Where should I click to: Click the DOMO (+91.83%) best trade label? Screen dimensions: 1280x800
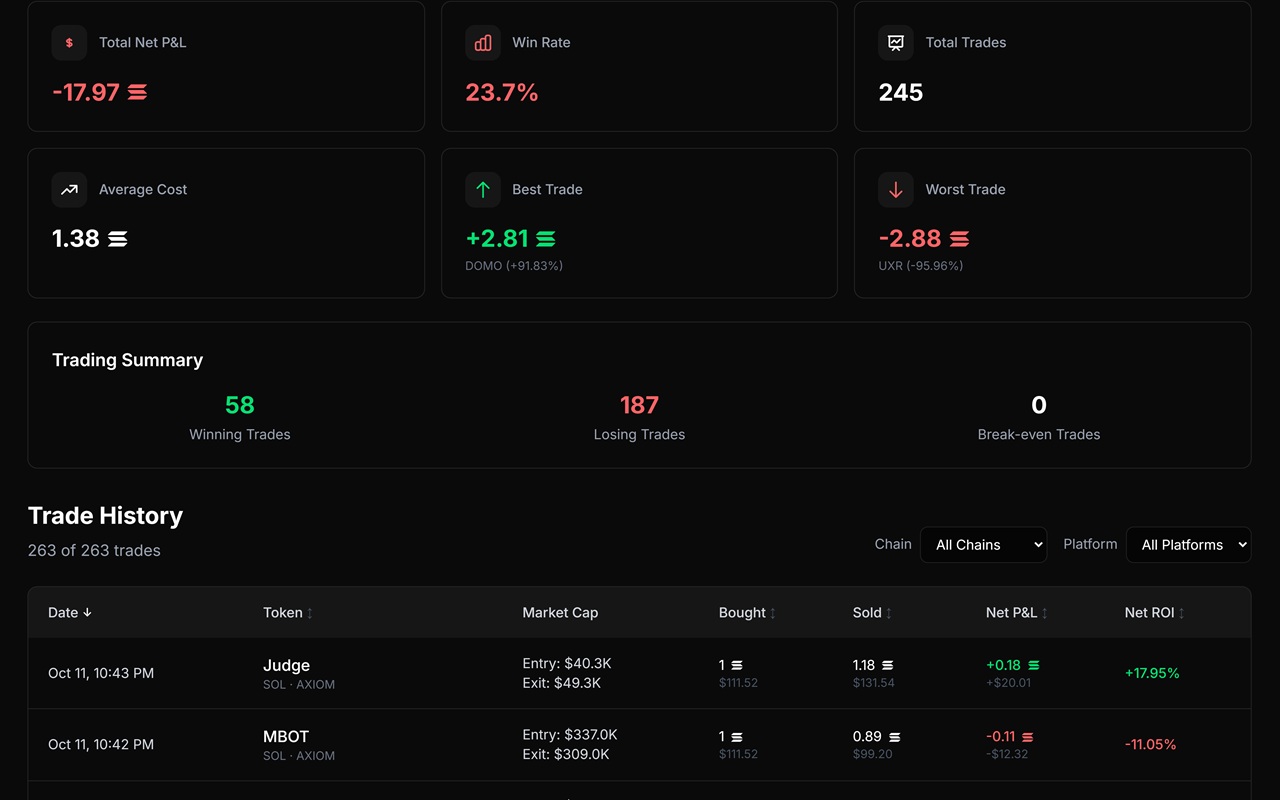514,266
